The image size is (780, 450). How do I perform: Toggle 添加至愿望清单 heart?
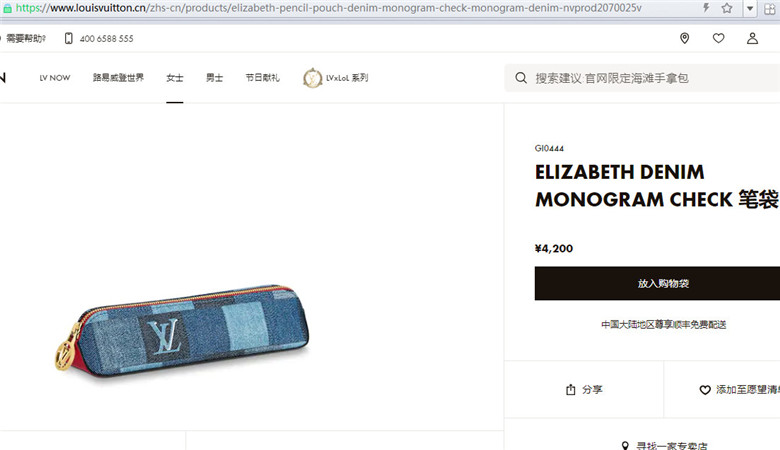(x=705, y=390)
